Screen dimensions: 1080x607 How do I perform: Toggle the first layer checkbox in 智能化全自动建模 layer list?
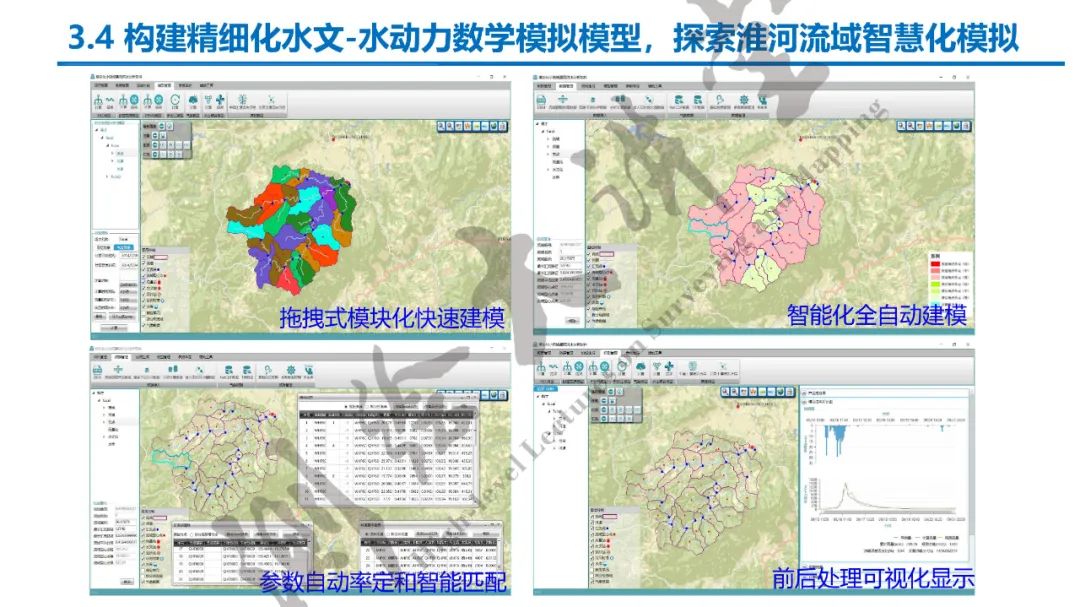(x=589, y=255)
